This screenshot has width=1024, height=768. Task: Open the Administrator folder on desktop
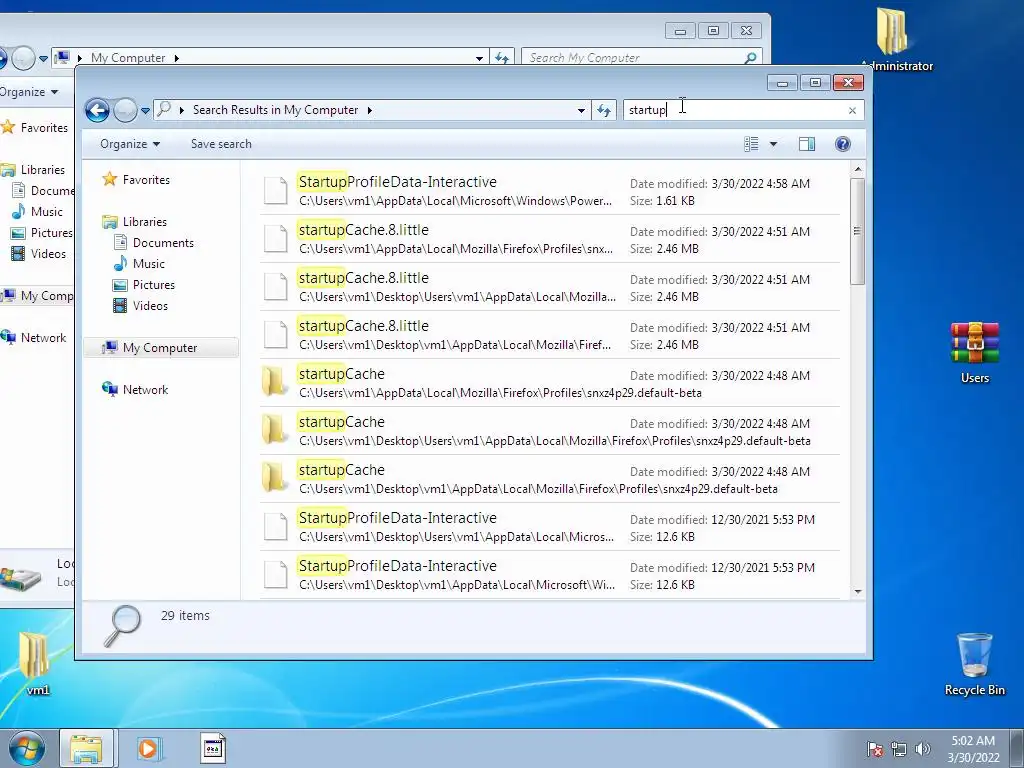pos(894,39)
